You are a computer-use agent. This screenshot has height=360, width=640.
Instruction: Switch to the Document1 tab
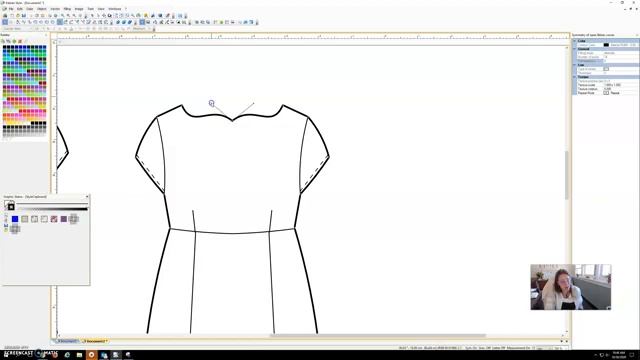point(67,341)
